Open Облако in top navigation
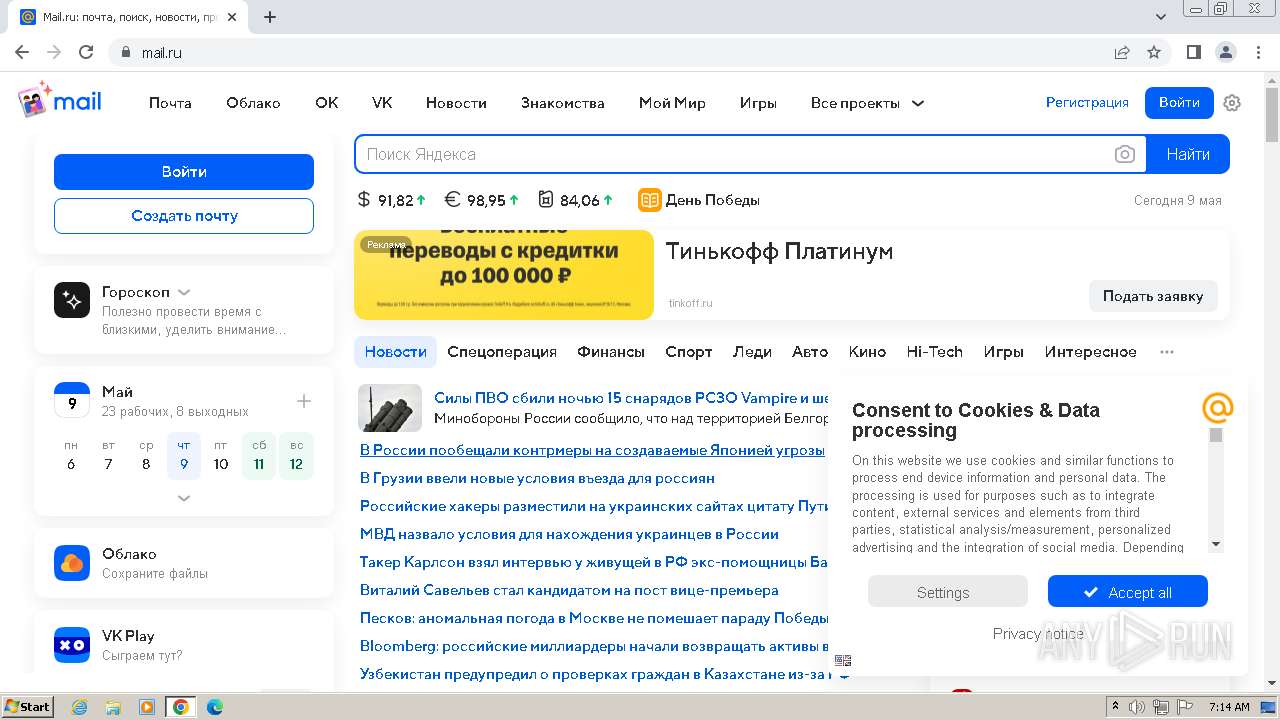The image size is (1280, 720). (x=253, y=103)
